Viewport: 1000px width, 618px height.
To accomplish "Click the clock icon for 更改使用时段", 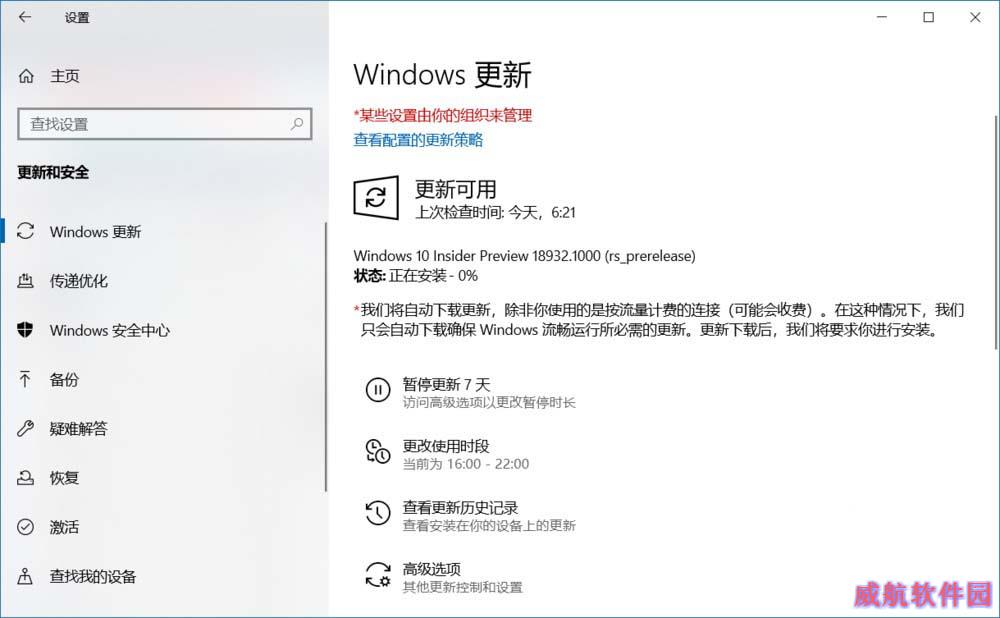I will [378, 451].
